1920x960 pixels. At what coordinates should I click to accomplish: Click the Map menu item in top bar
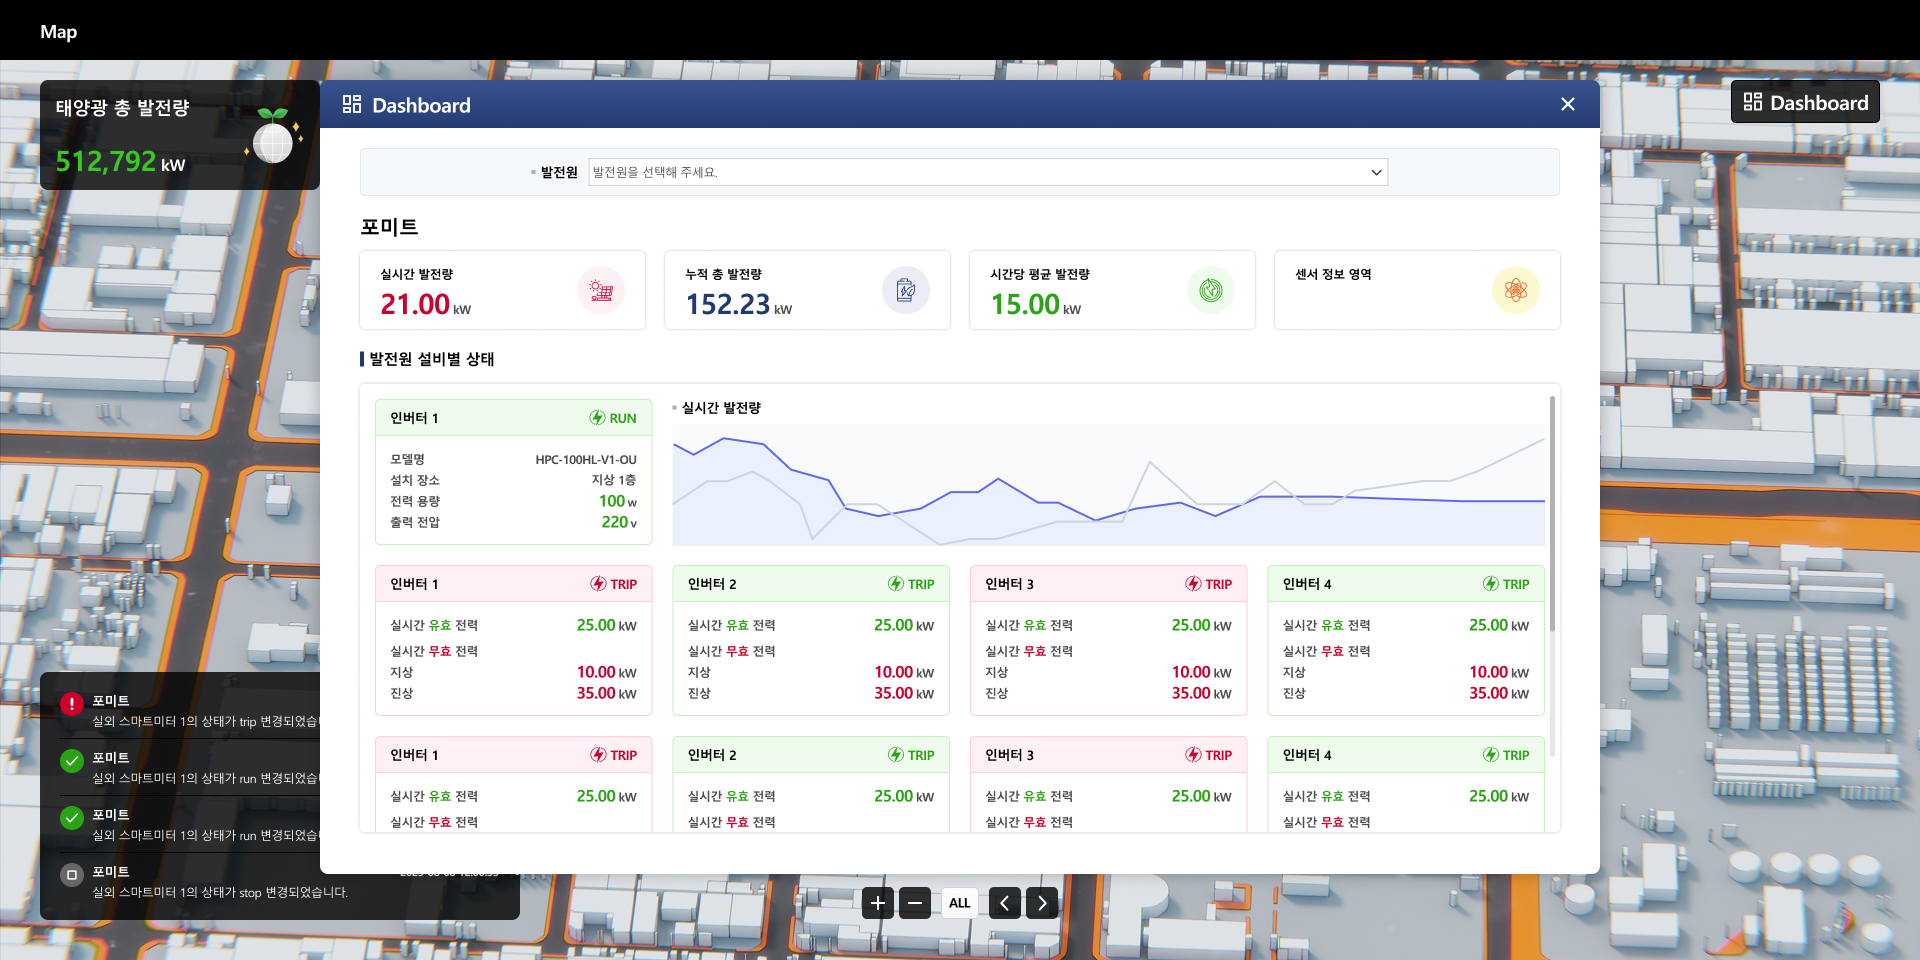click(58, 32)
